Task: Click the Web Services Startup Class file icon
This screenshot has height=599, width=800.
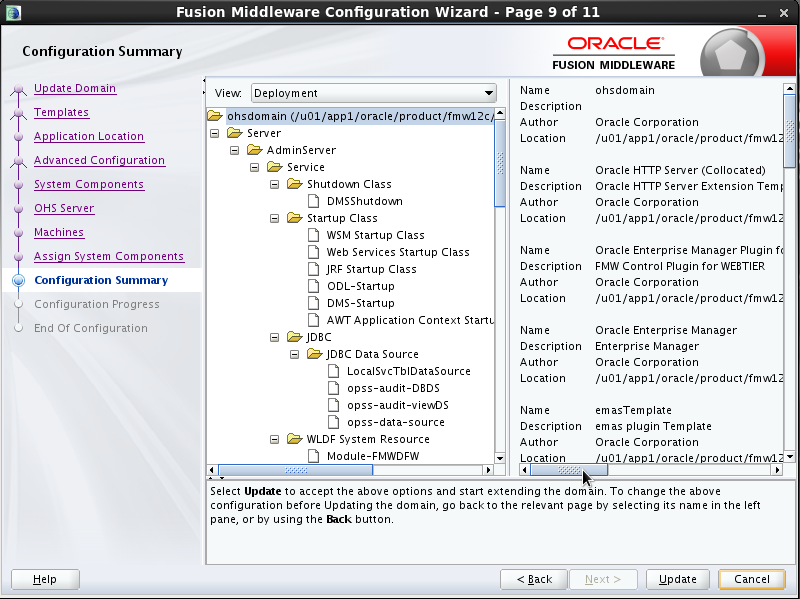Action: (314, 252)
